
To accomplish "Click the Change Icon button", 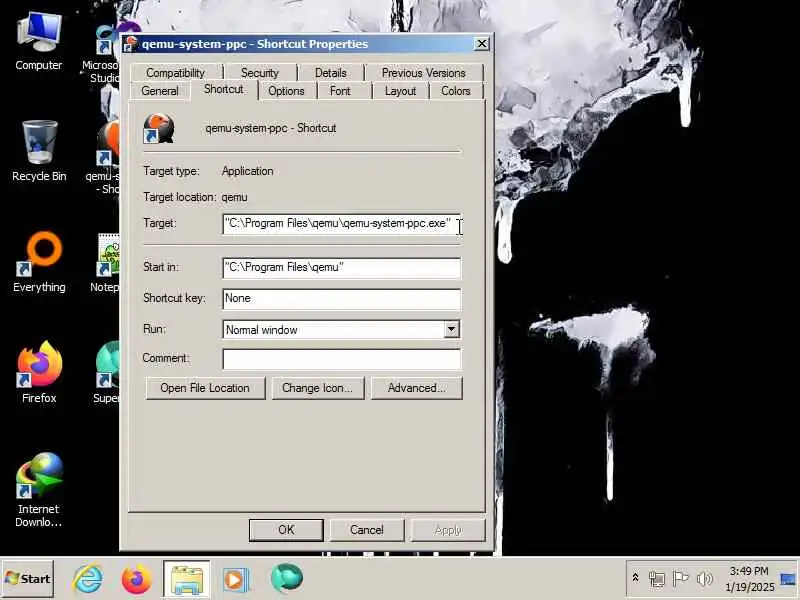I will pos(317,388).
